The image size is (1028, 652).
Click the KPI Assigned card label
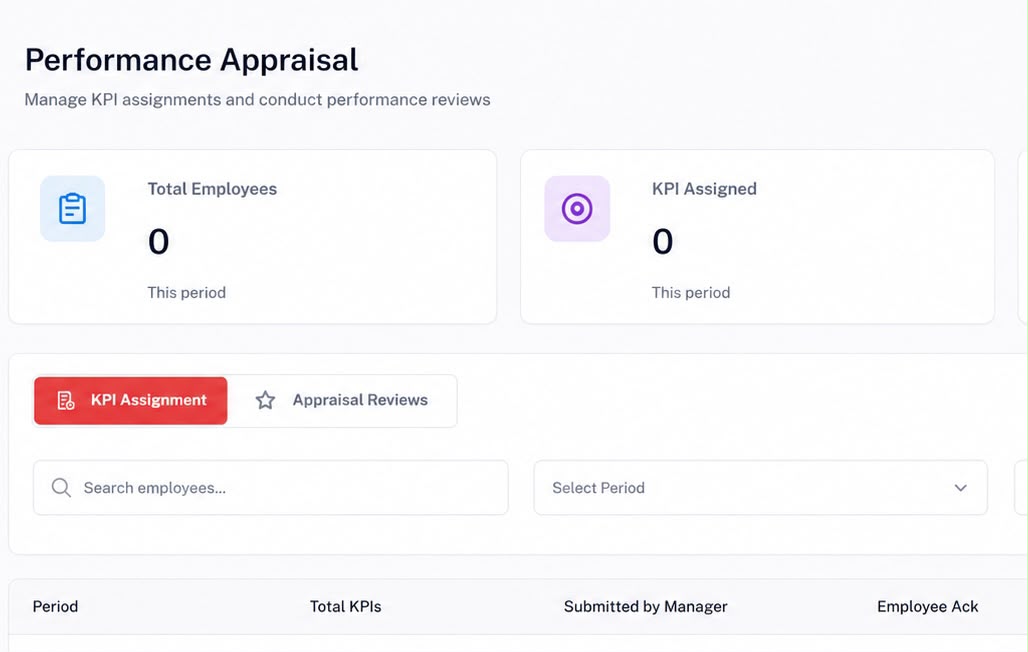pyautogui.click(x=704, y=189)
